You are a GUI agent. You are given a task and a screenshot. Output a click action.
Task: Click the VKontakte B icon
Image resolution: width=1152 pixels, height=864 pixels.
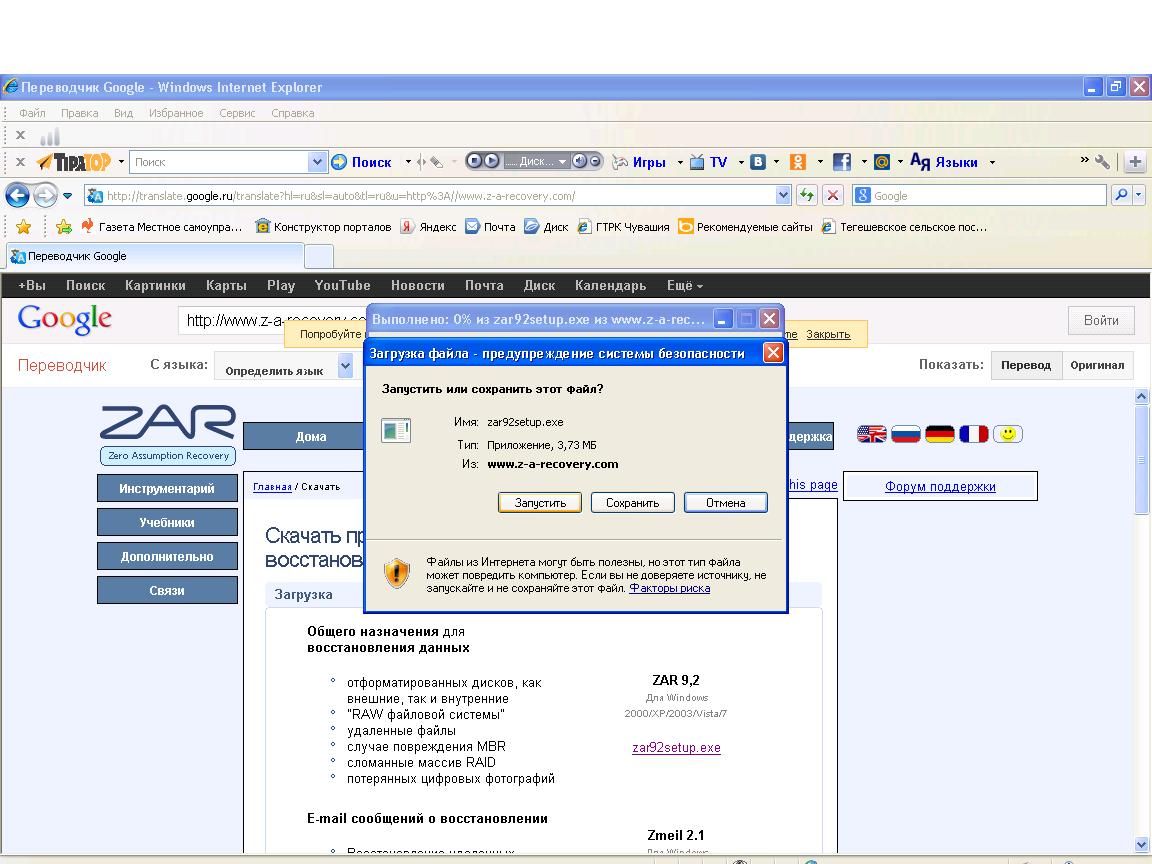(757, 162)
